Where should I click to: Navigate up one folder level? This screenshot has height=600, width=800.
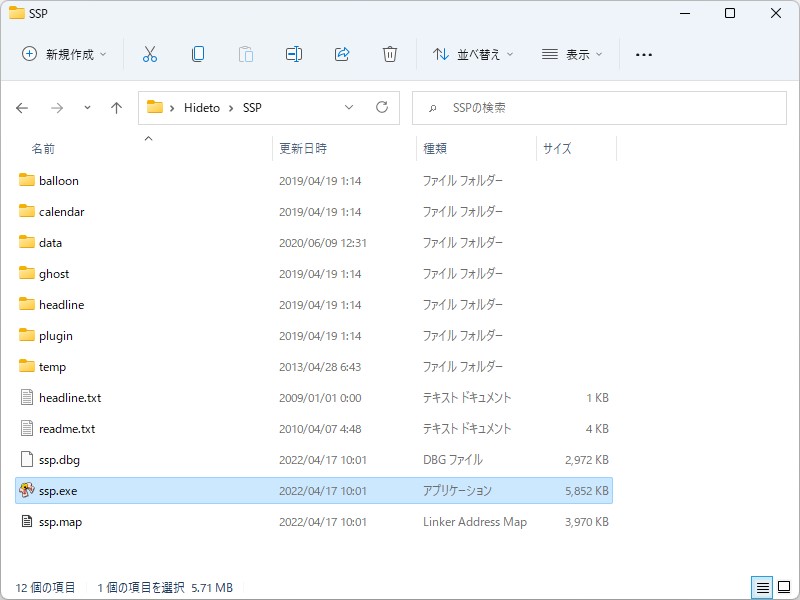tap(116, 107)
